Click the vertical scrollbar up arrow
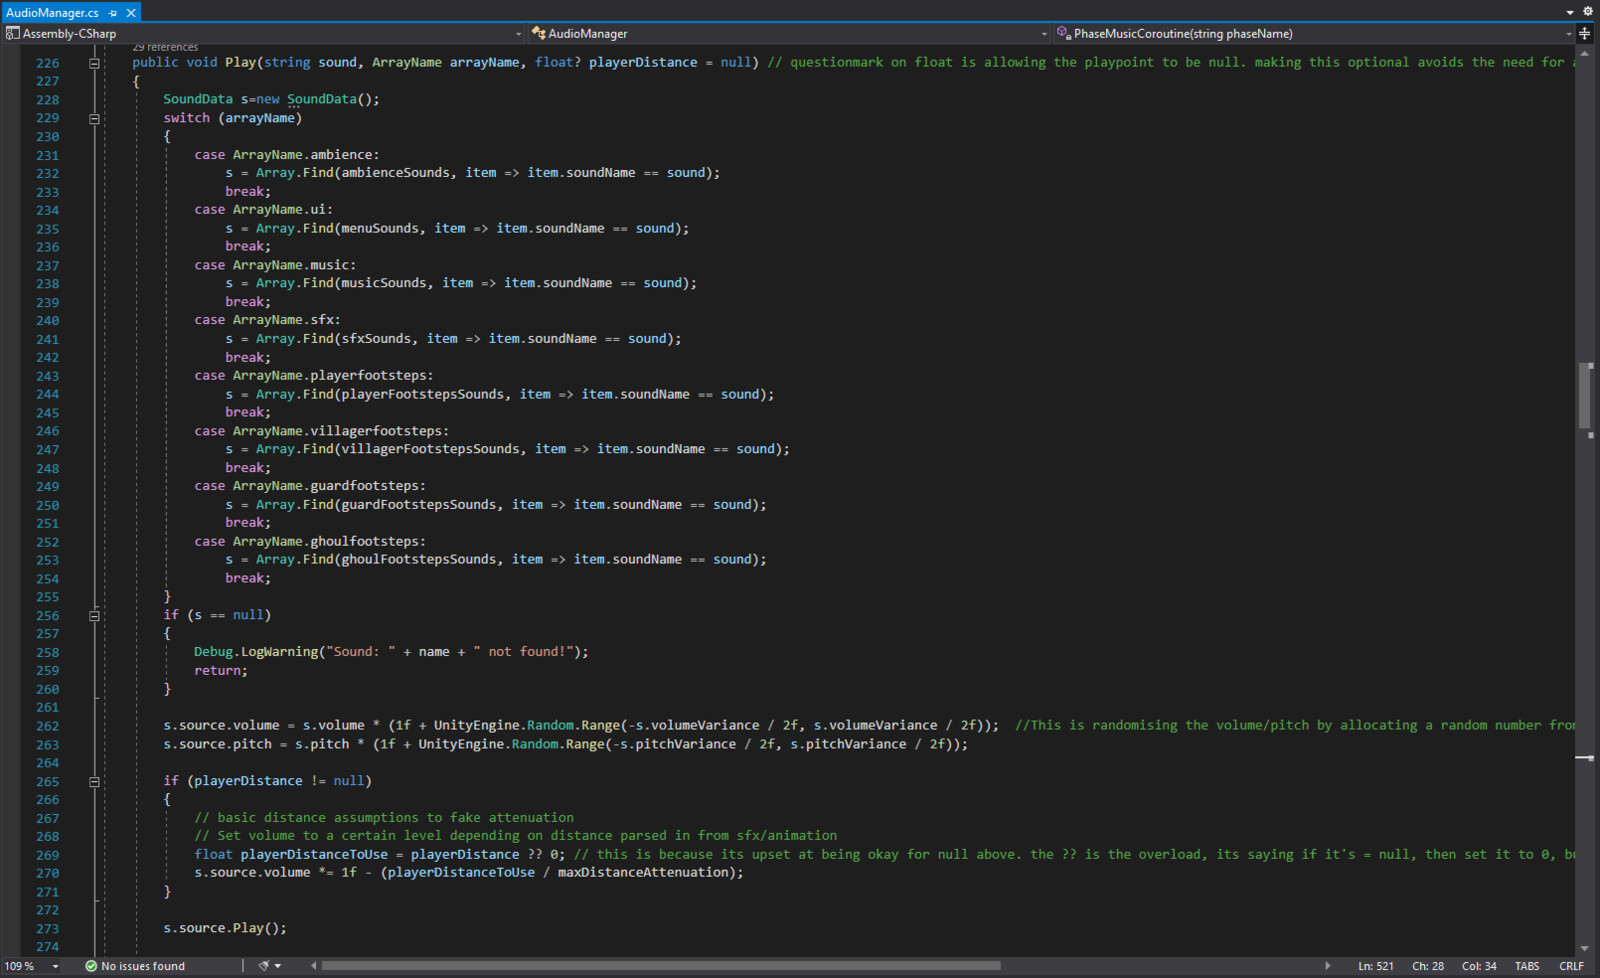The image size is (1600, 978). 1585,54
